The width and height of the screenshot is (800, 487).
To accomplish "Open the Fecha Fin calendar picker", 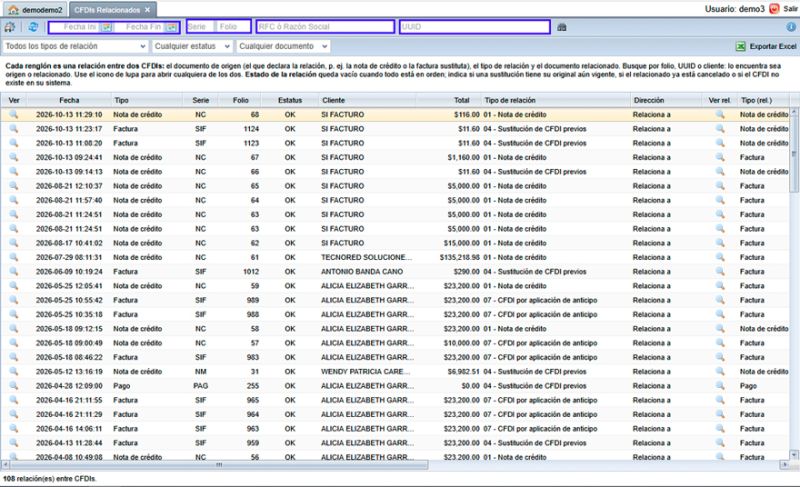I will coord(171,27).
